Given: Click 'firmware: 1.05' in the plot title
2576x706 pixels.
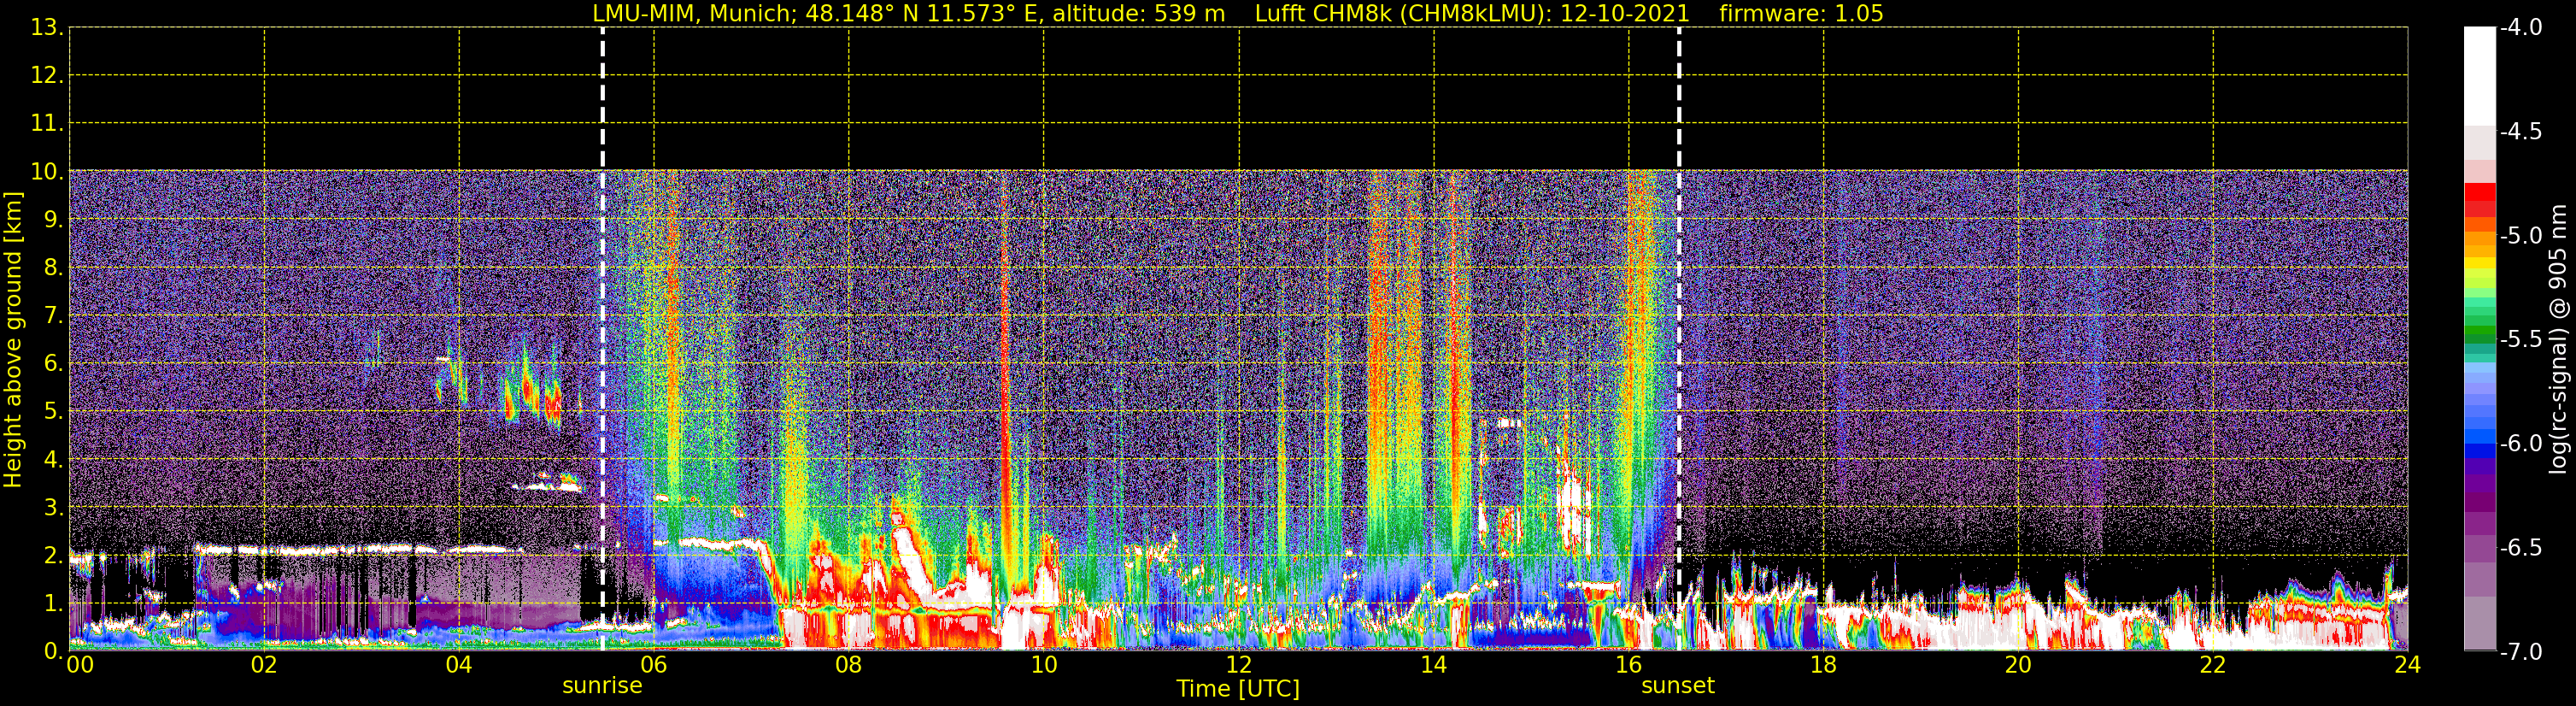Looking at the screenshot, I should tap(1801, 14).
